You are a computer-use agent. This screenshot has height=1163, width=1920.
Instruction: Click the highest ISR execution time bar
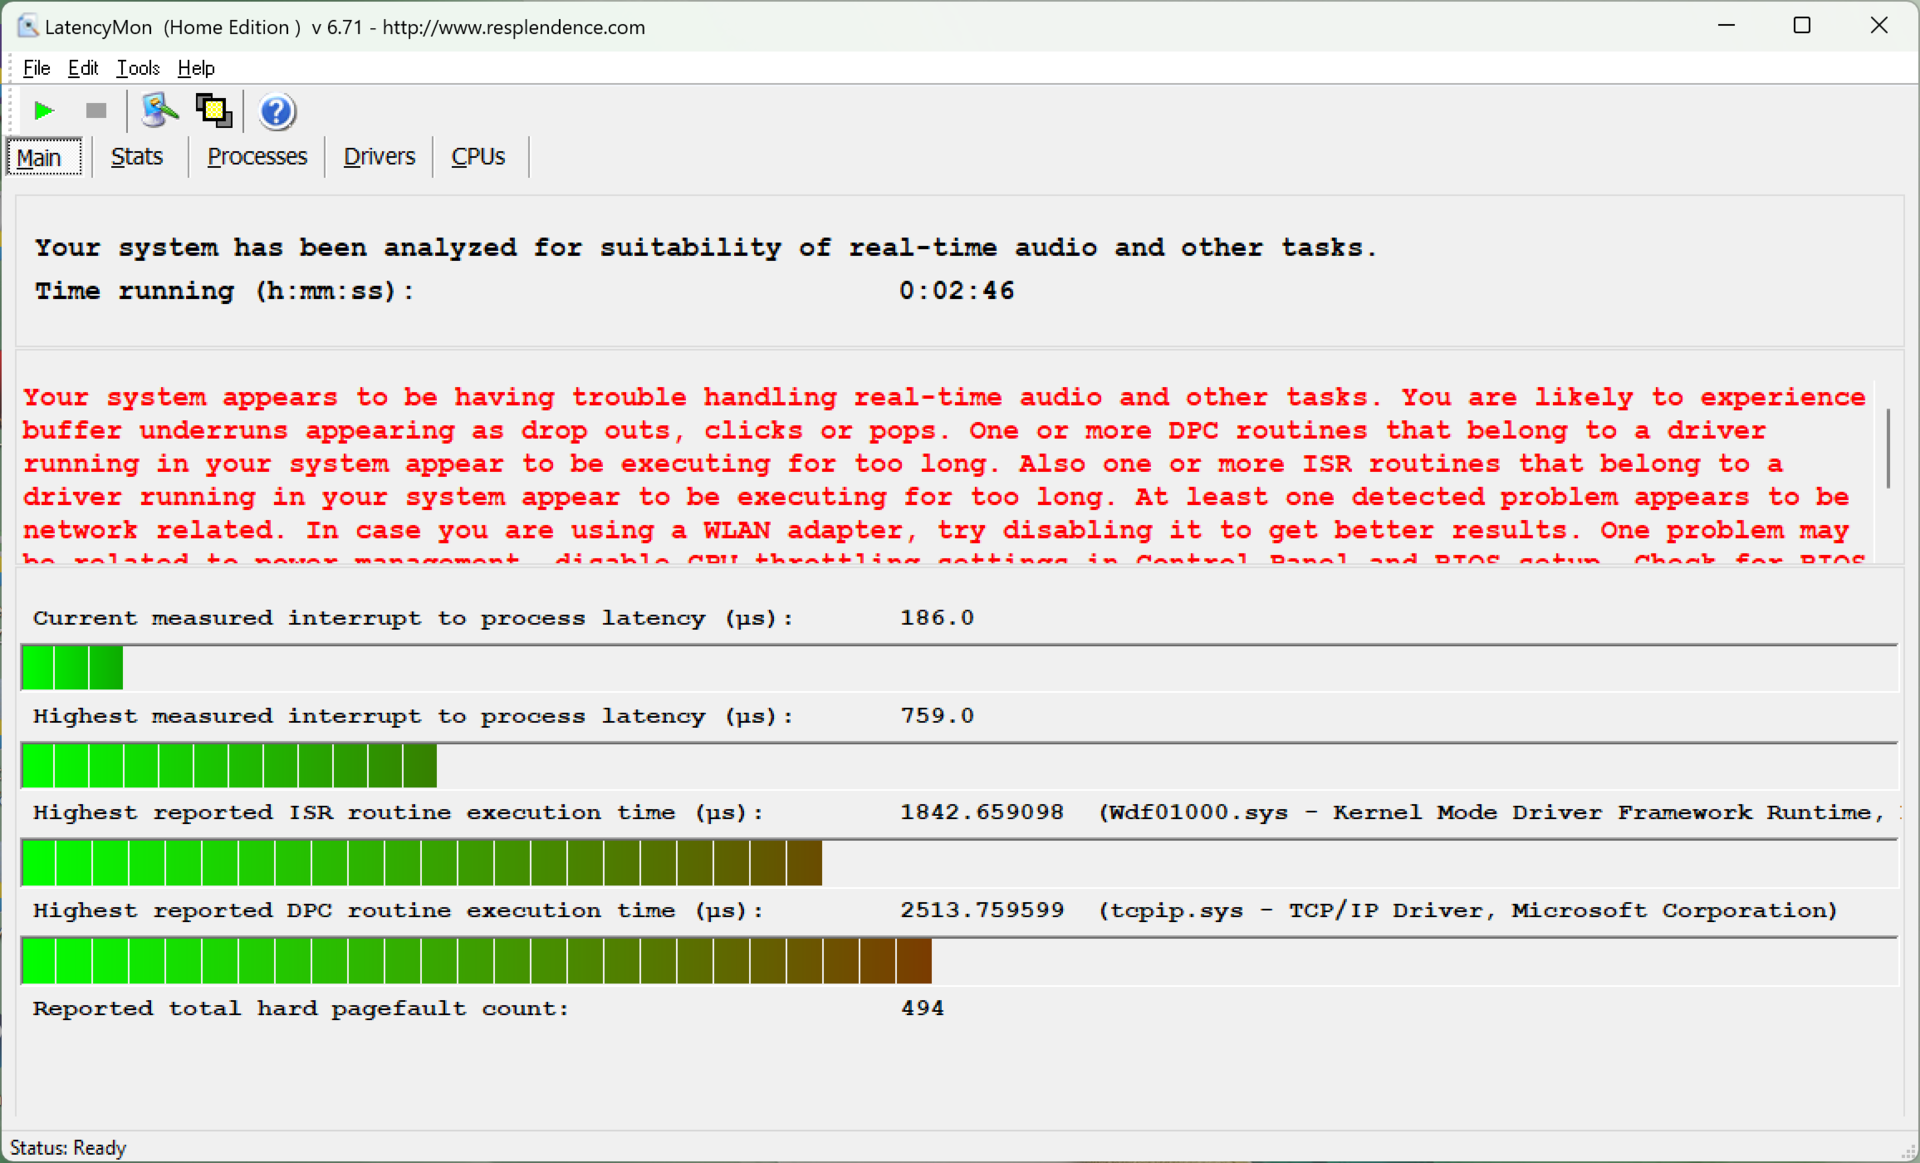(x=421, y=863)
